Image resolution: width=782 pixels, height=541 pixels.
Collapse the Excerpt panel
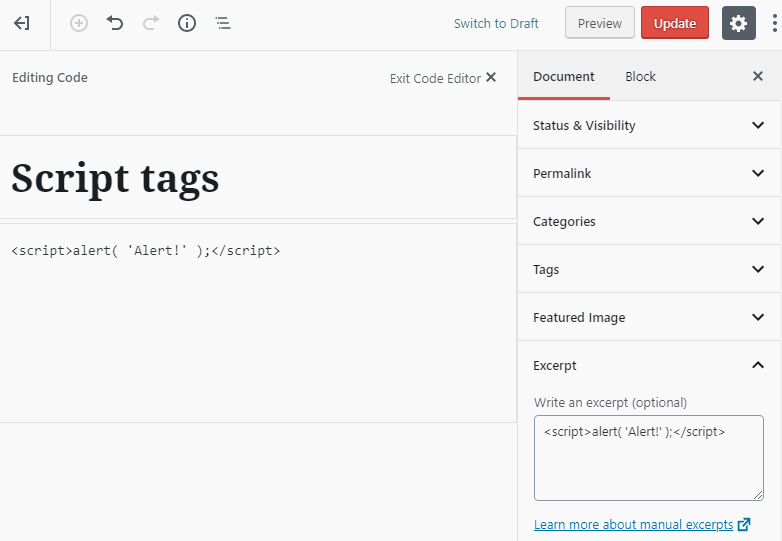(649, 365)
